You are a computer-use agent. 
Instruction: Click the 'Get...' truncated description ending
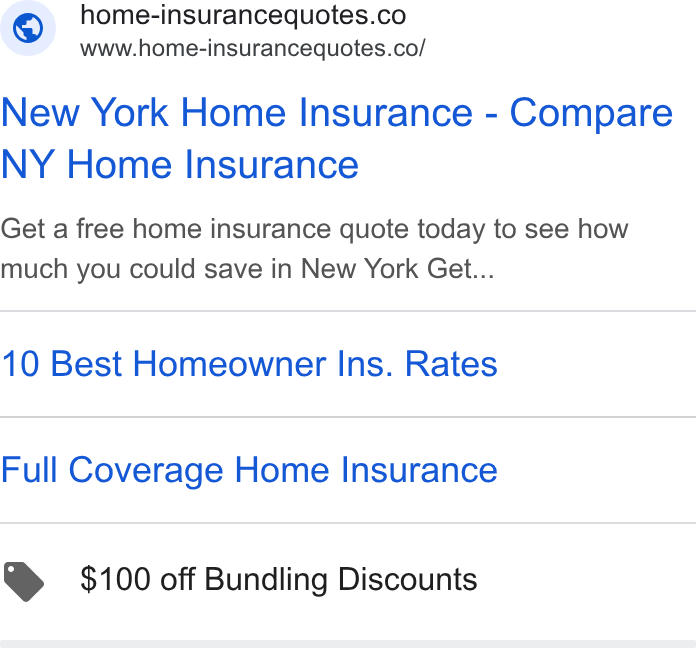pyautogui.click(x=460, y=269)
